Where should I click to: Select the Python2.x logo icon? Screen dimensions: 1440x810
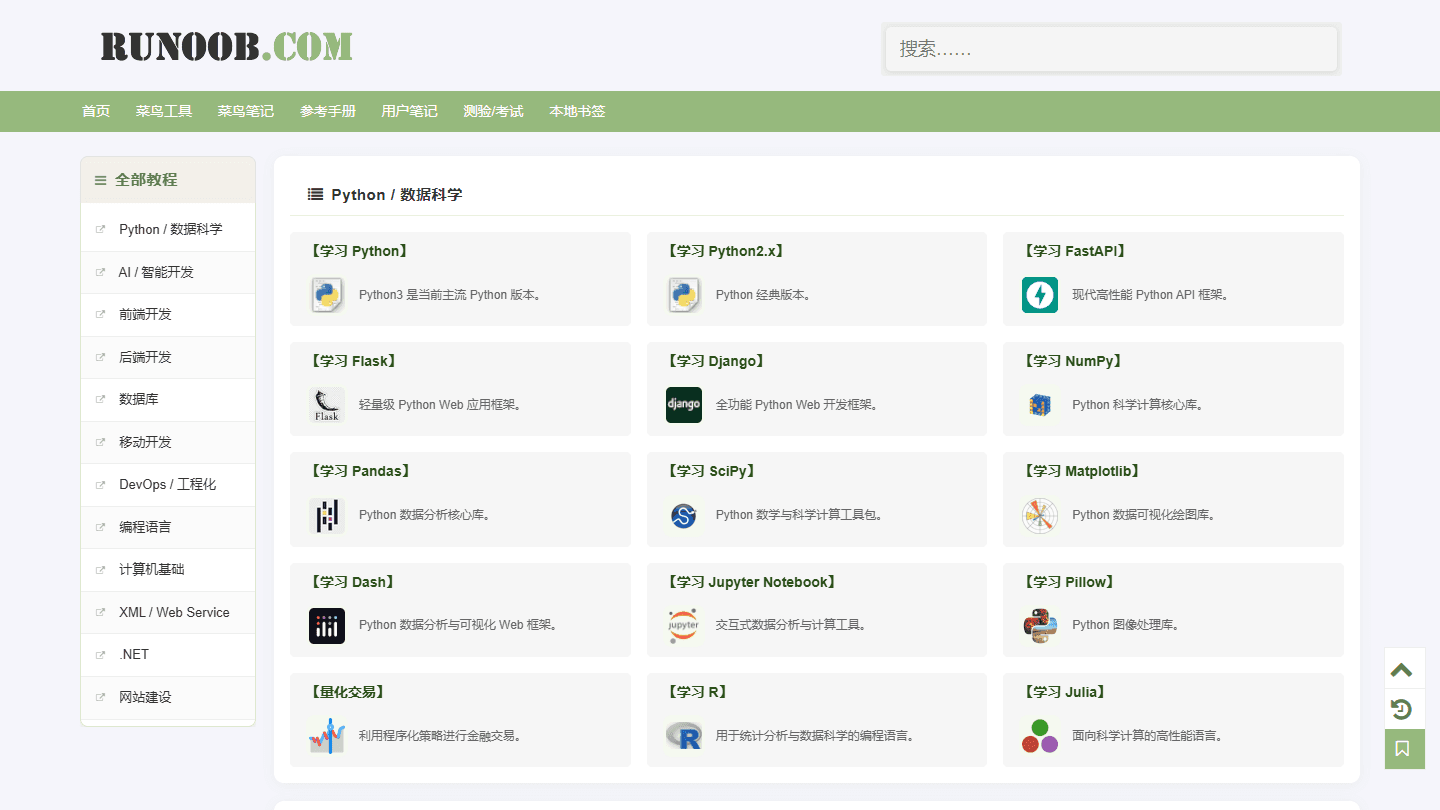pos(684,295)
